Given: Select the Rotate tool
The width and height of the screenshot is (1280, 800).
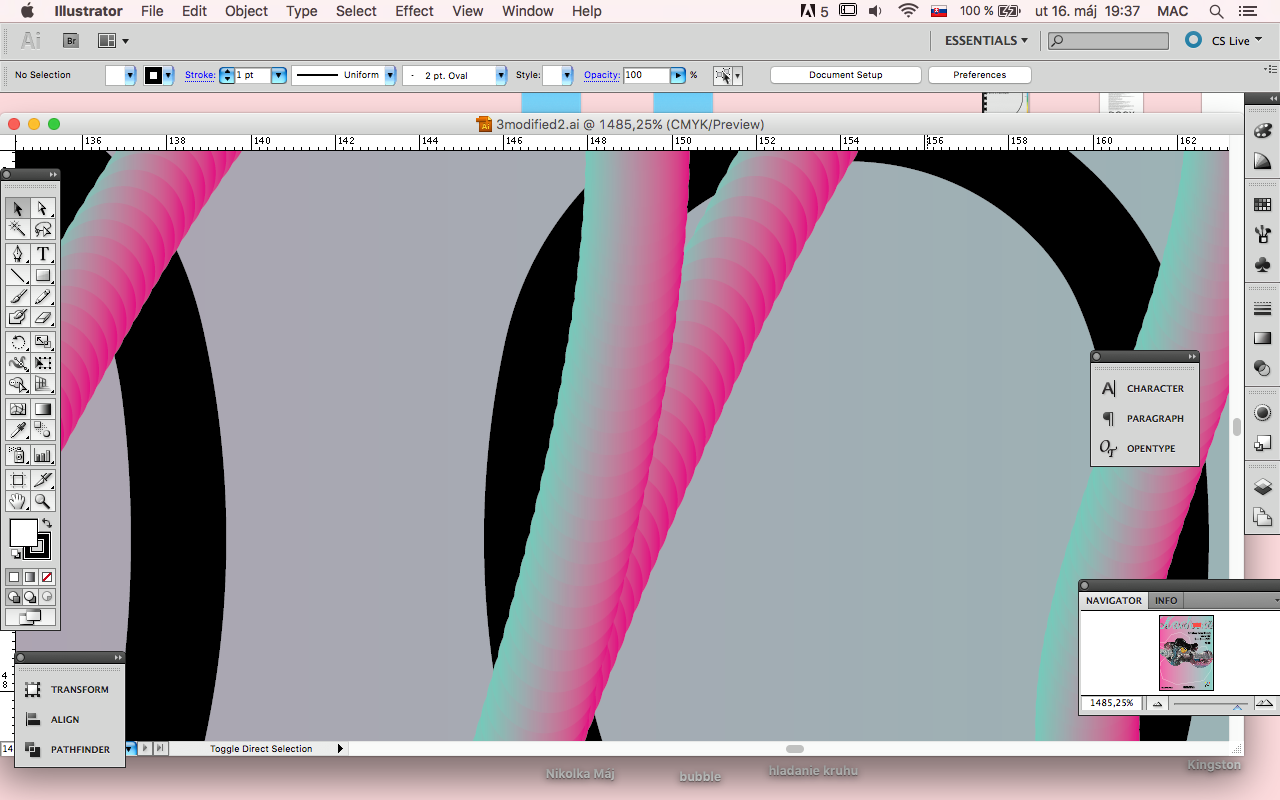Looking at the screenshot, I should (x=18, y=342).
